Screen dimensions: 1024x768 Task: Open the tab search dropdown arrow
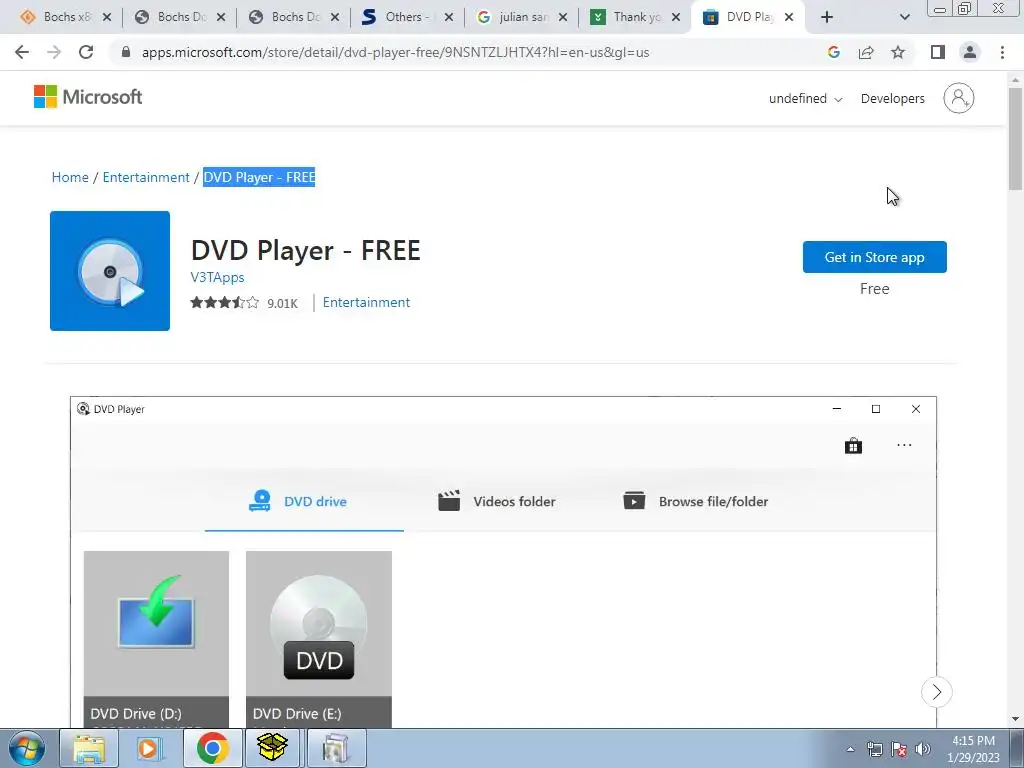pyautogui.click(x=904, y=17)
